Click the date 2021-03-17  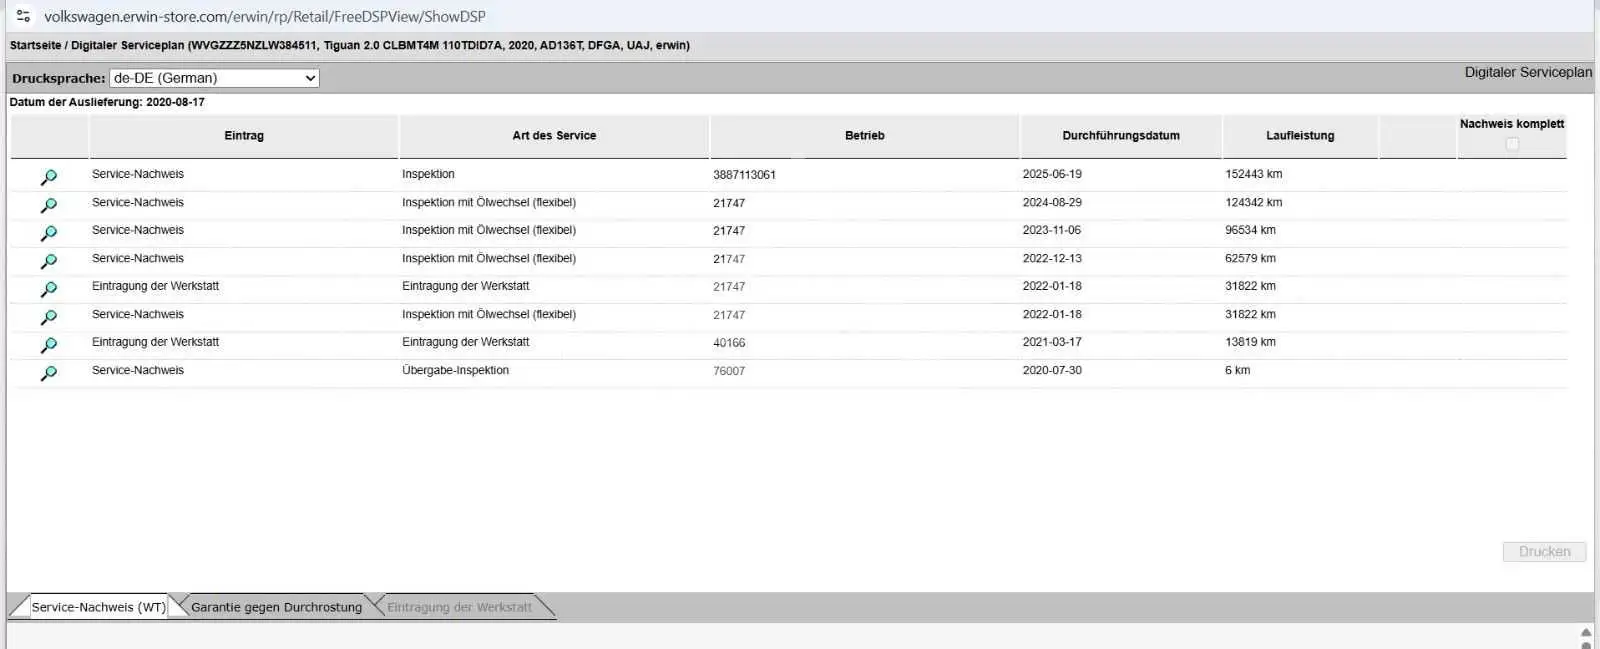1052,342
